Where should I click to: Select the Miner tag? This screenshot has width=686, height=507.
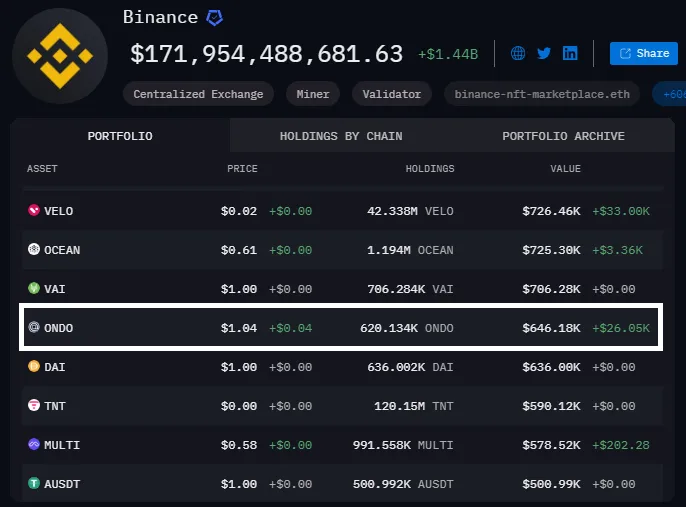click(x=313, y=94)
